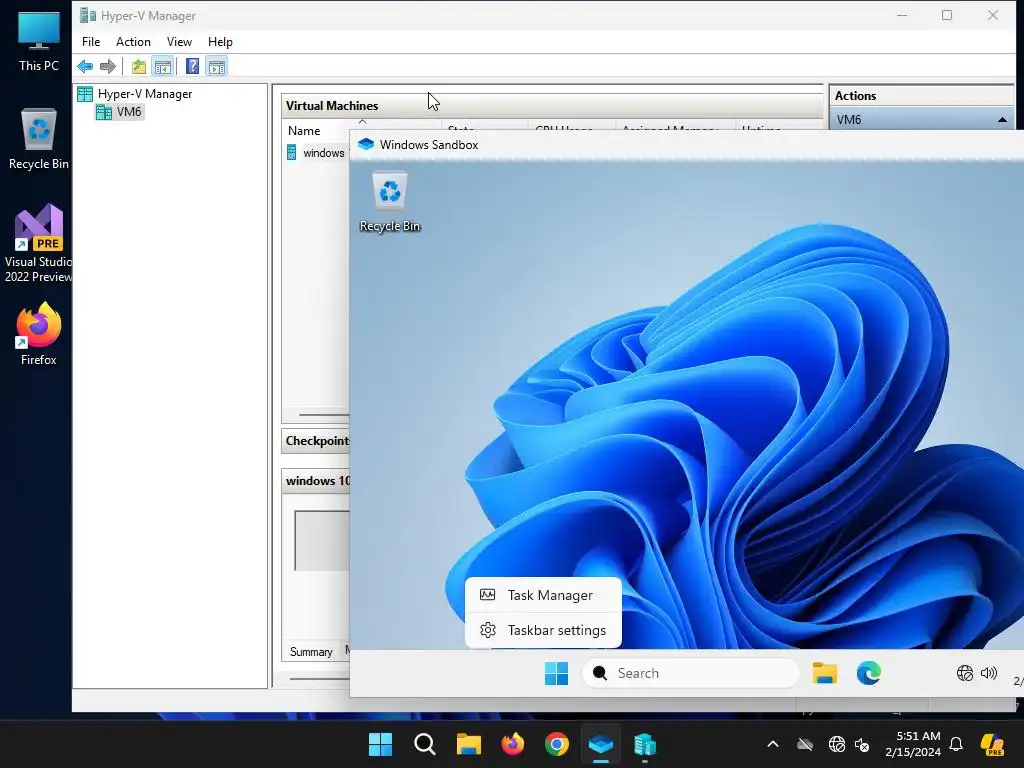This screenshot has width=1024, height=768.
Task: Collapse the VM6 section in Actions pane
Action: point(1002,120)
